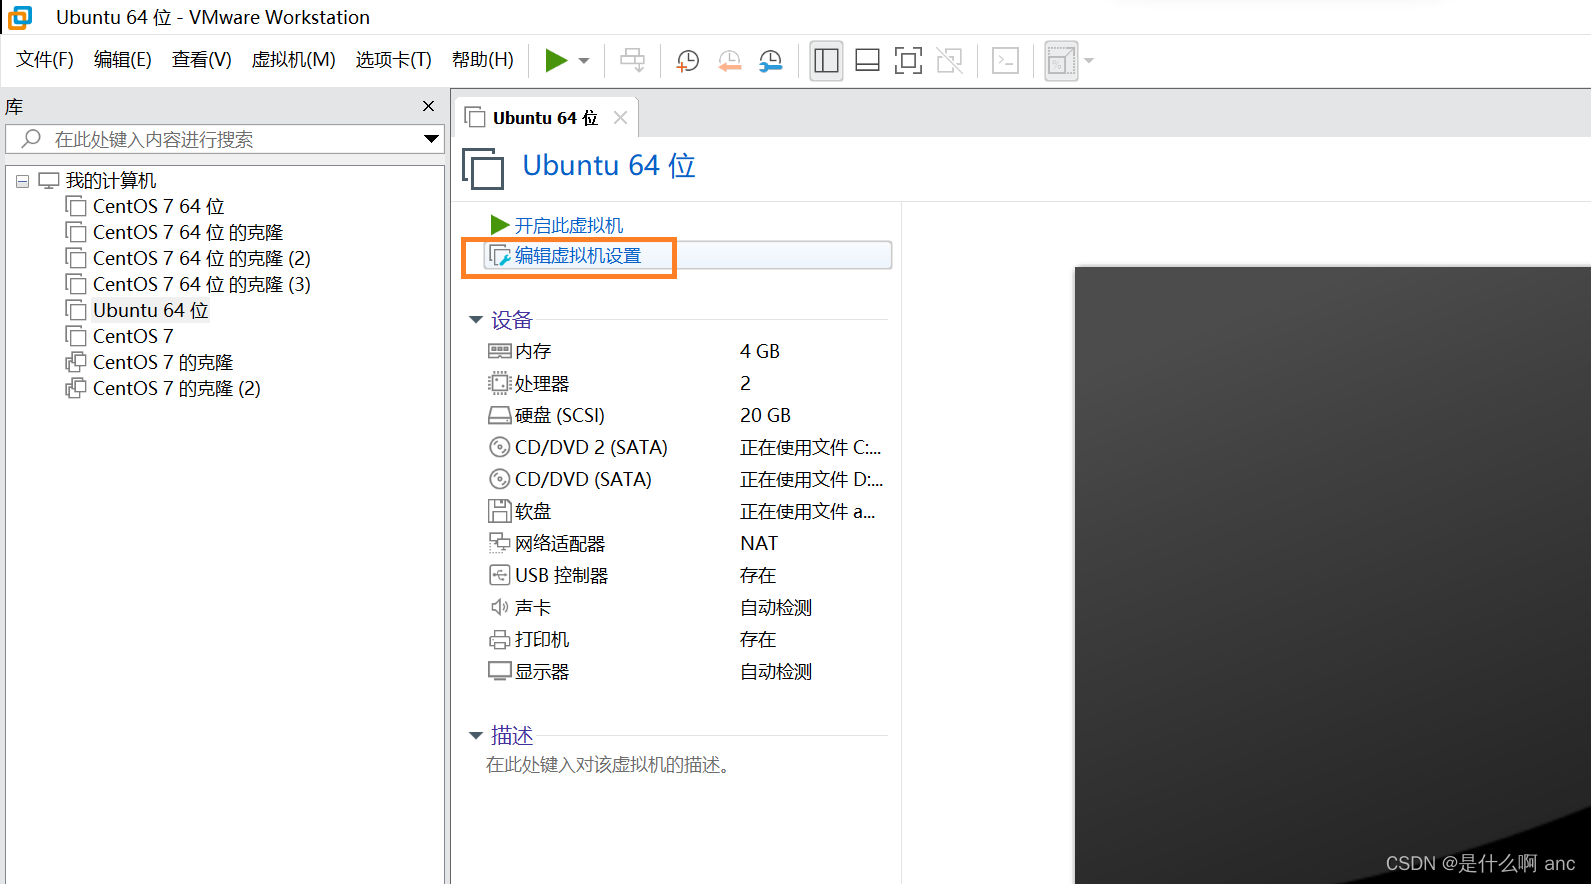
Task: Click the green power on play icon in toolbar
Action: pyautogui.click(x=556, y=61)
